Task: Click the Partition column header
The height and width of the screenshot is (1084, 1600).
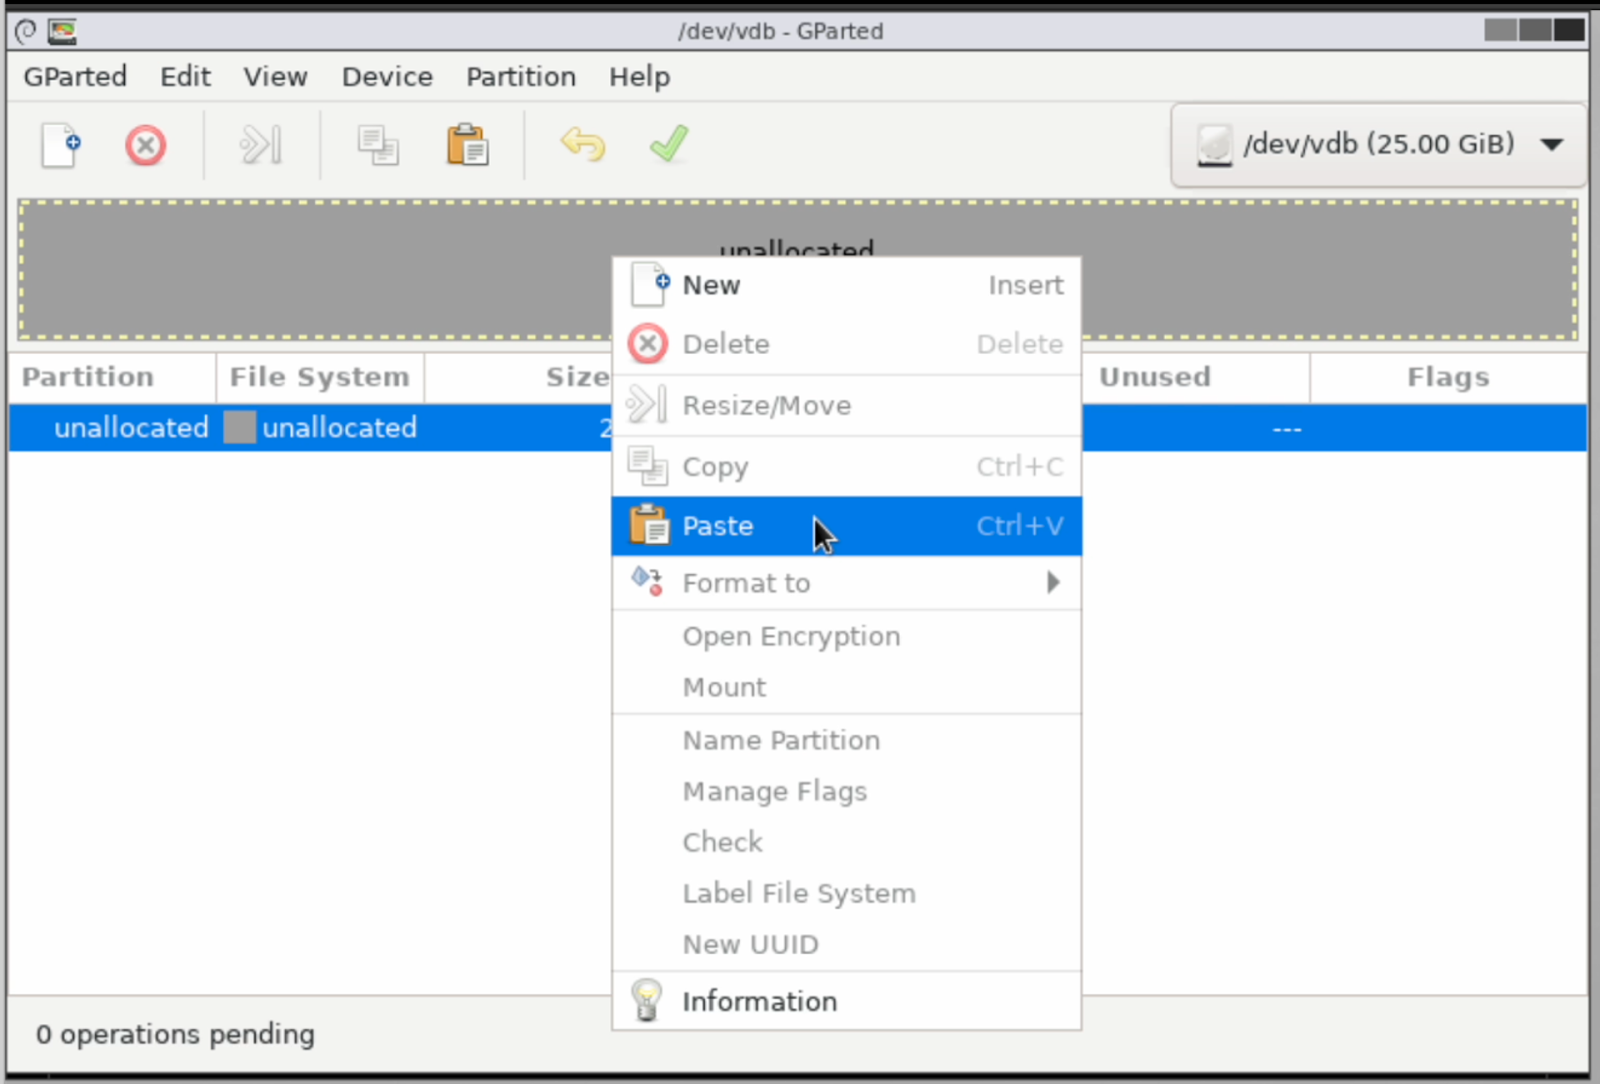Action: [112, 377]
